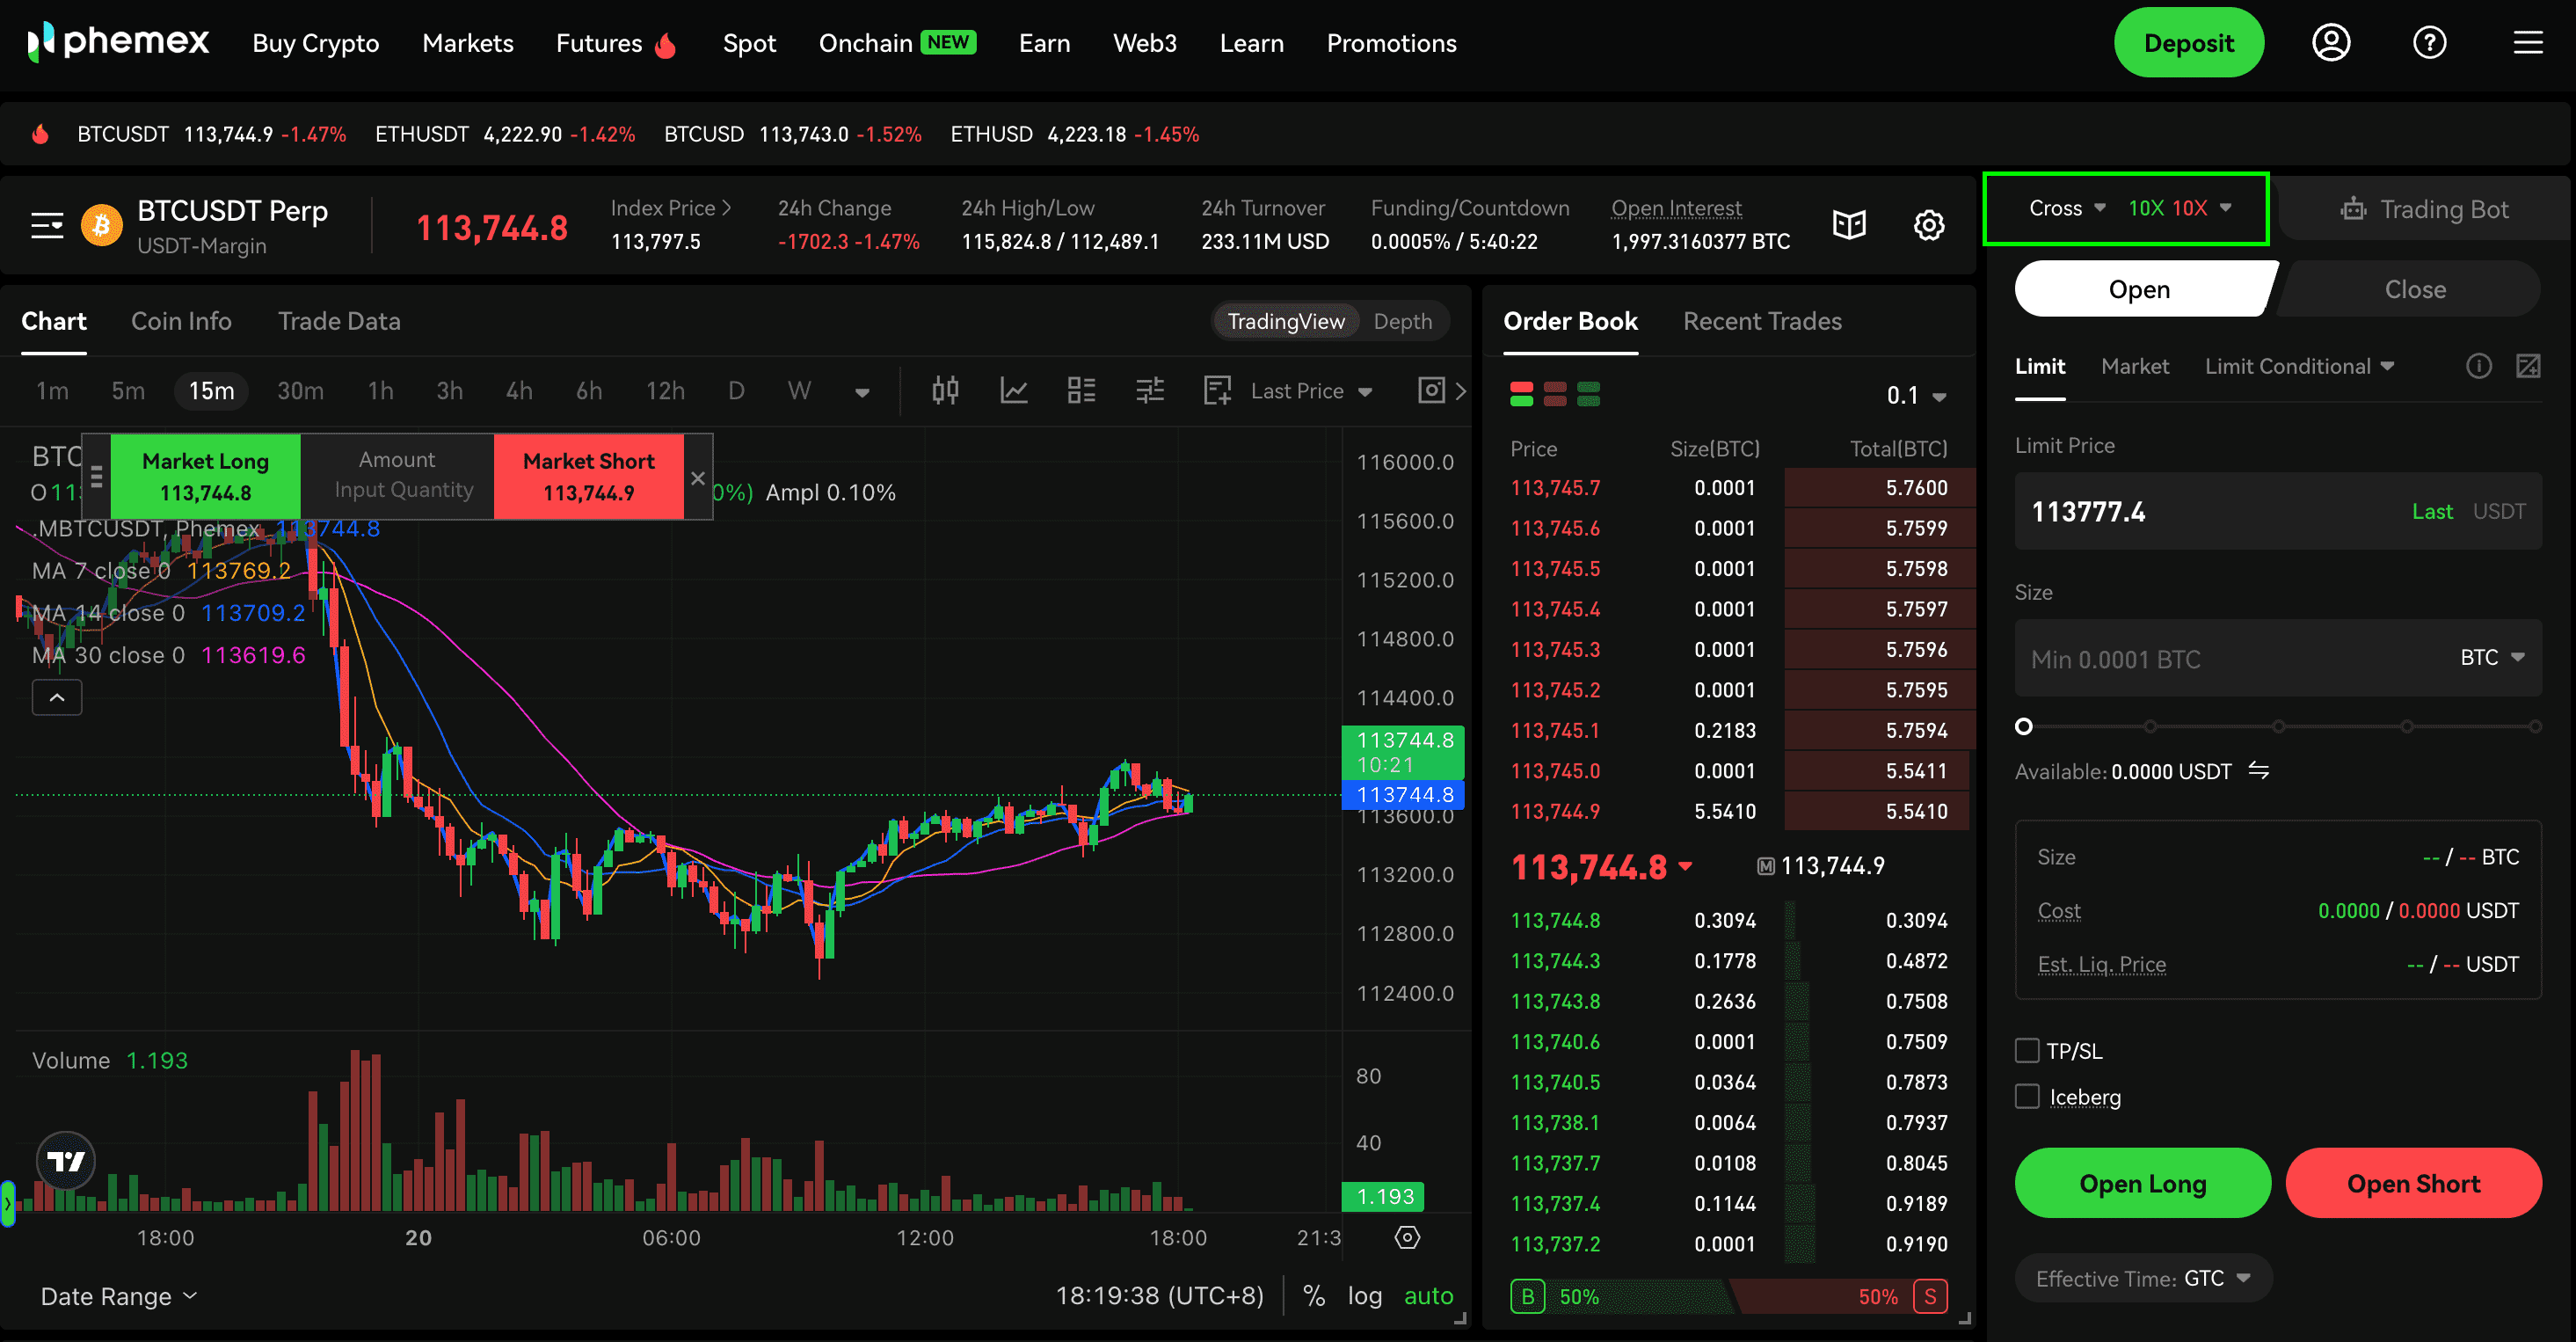Screen dimensions: 2576x1342
Task: Click the Limit Price input field
Action: point(2277,511)
